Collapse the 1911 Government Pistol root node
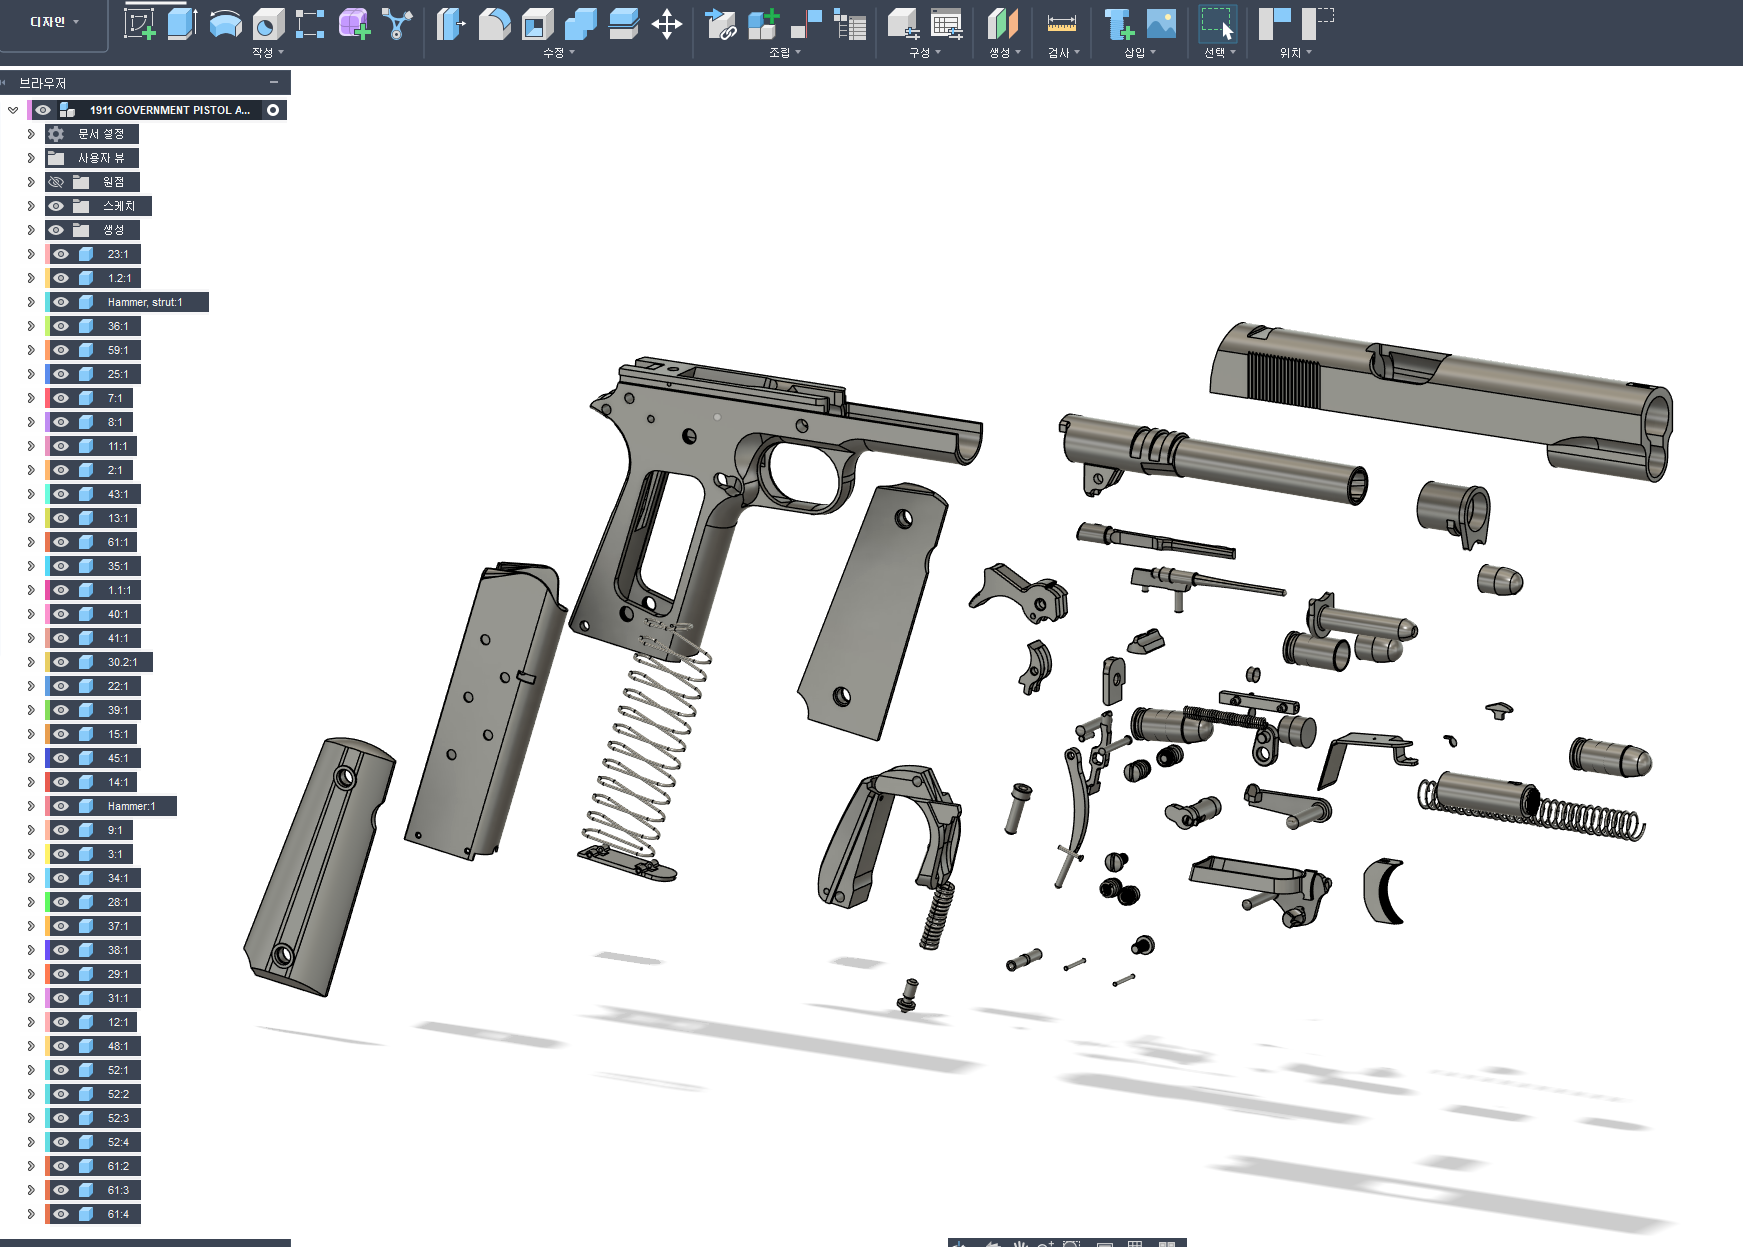This screenshot has height=1247, width=1743. coord(13,110)
